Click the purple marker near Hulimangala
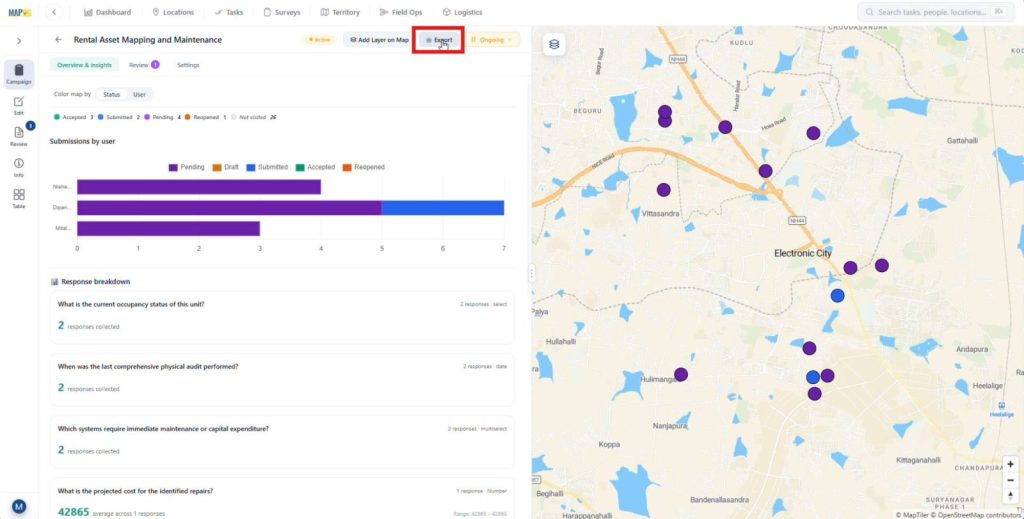 click(680, 375)
